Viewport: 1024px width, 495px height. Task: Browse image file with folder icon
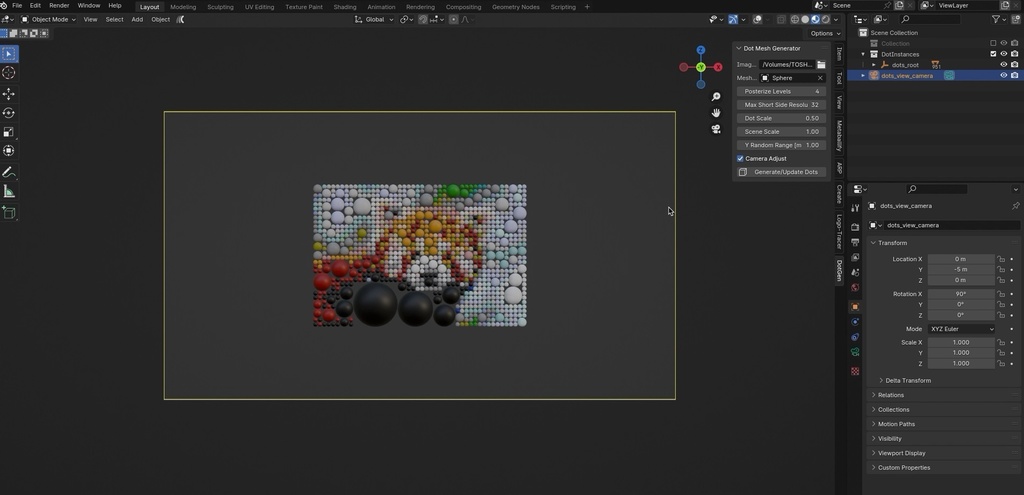(821, 65)
